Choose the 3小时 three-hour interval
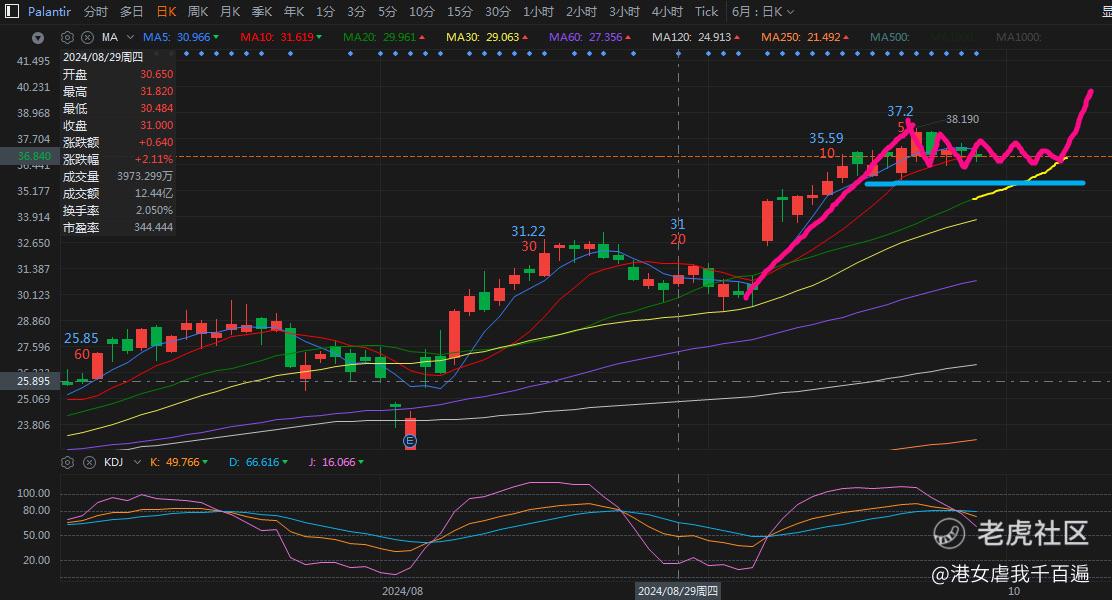Viewport: 1112px width, 600px height. [624, 11]
